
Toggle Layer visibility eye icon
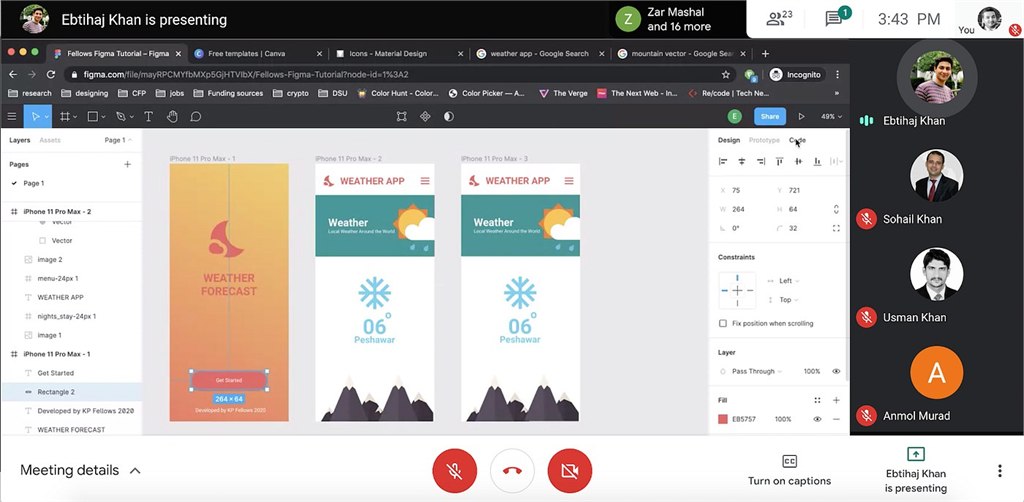tap(836, 371)
